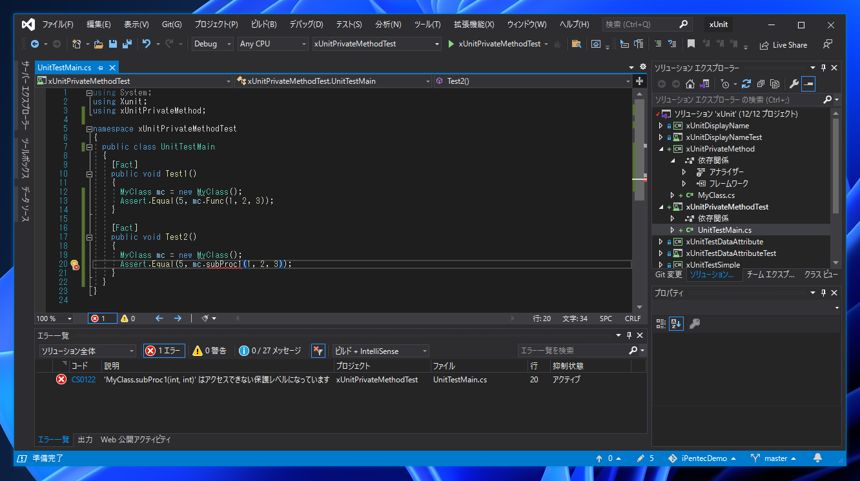Save the current file with the floppy icon
Image resolution: width=860 pixels, height=481 pixels.
click(x=112, y=44)
